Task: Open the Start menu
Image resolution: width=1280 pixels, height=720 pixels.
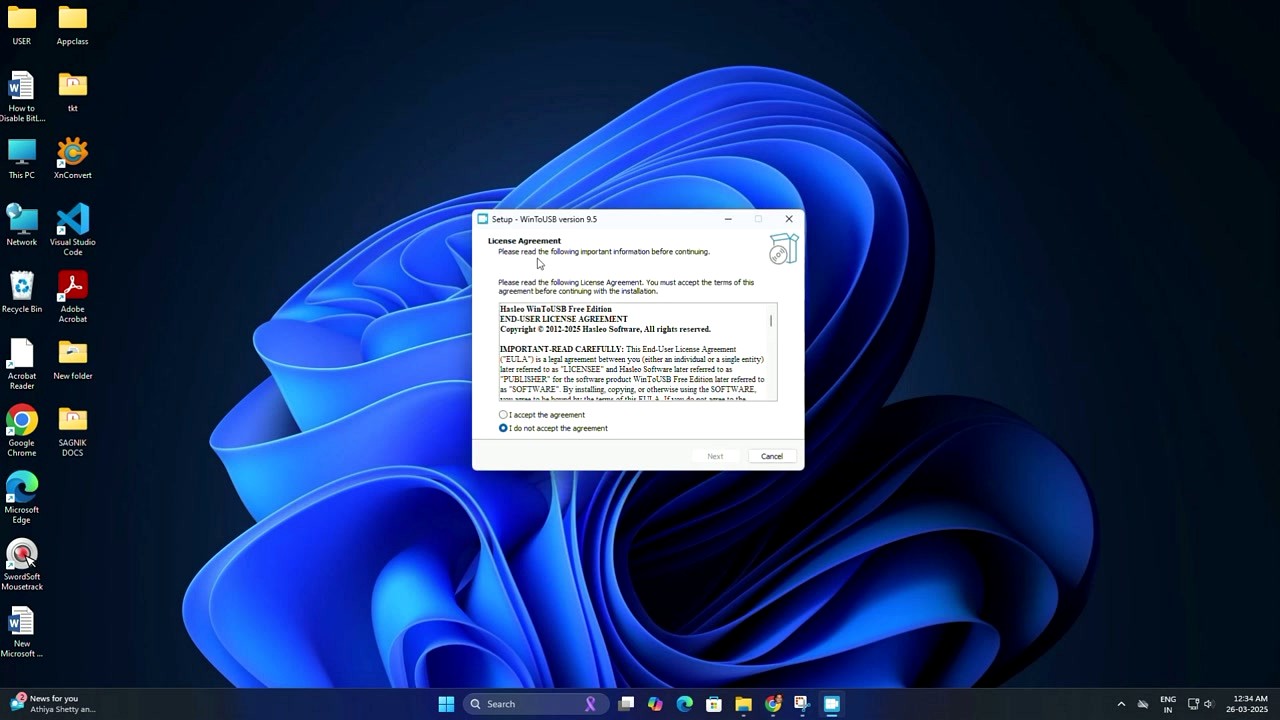Action: click(x=446, y=703)
